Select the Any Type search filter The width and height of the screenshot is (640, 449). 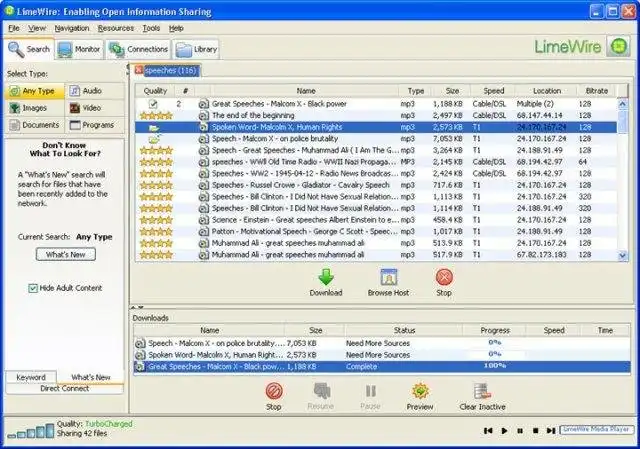point(35,91)
